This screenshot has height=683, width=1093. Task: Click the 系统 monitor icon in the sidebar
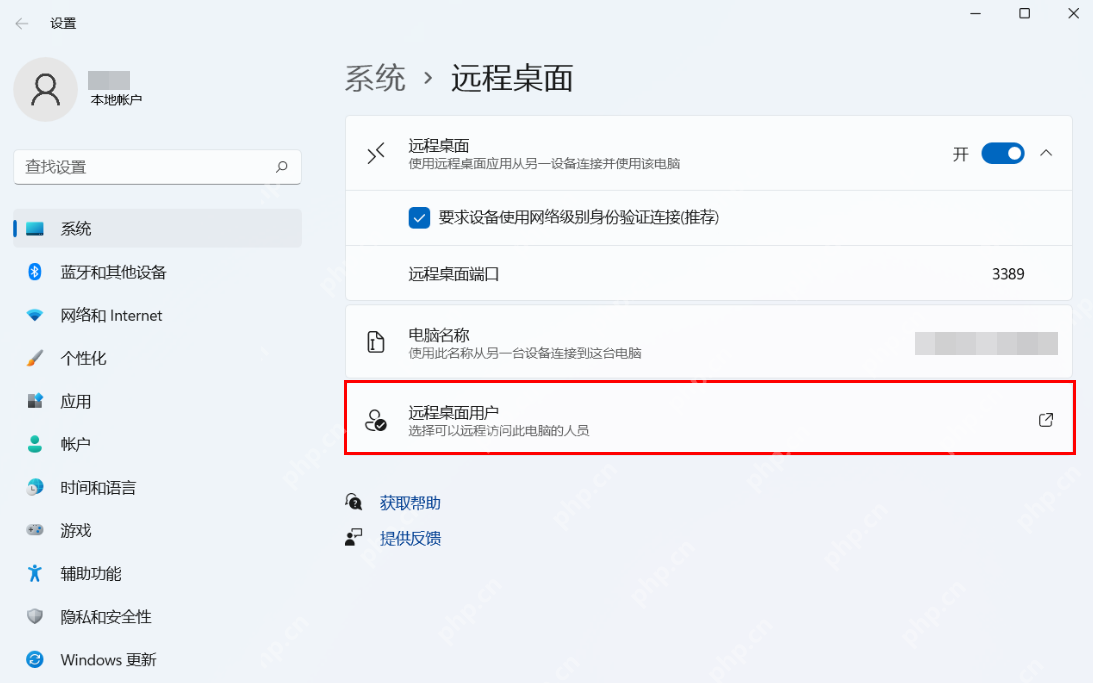(x=35, y=229)
